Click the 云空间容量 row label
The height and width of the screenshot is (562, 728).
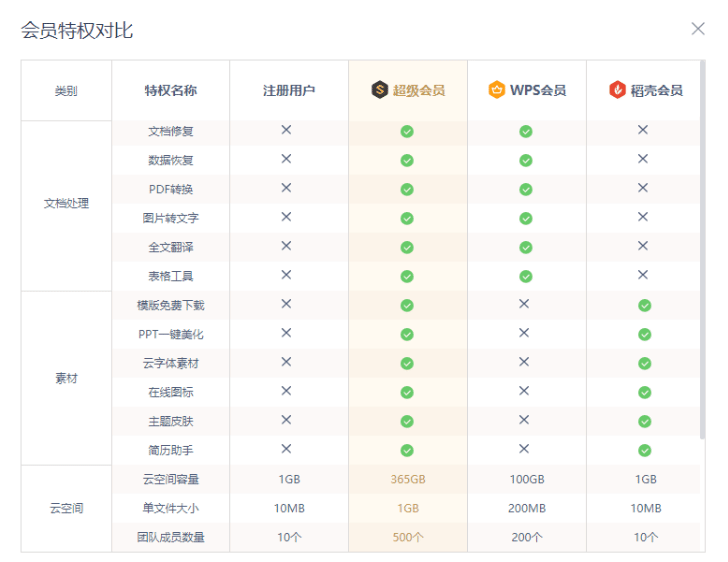tap(170, 479)
